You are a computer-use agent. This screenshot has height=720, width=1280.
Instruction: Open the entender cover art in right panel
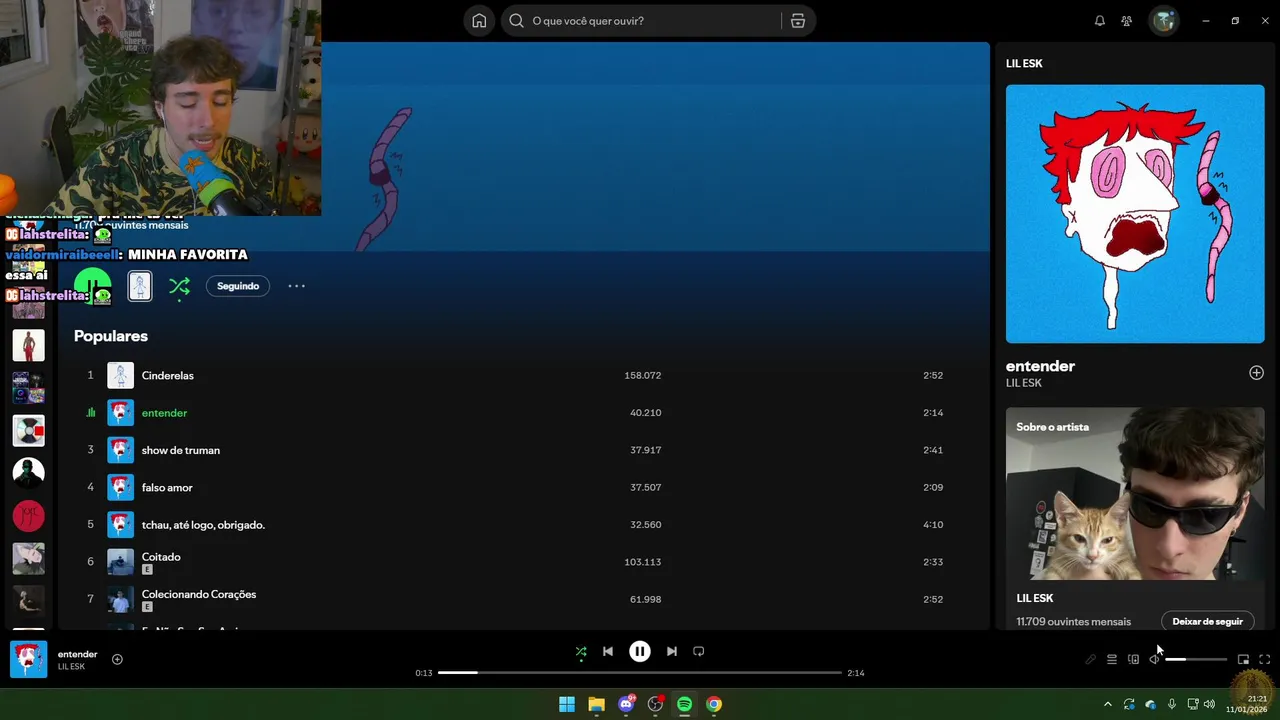[1135, 214]
